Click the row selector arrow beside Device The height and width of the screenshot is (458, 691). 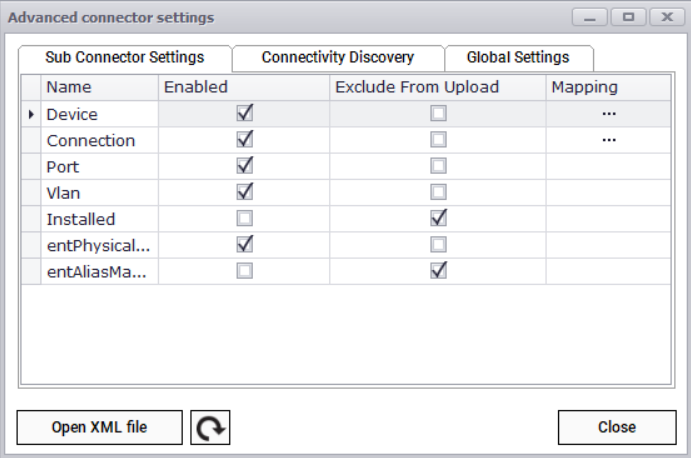tap(30, 115)
